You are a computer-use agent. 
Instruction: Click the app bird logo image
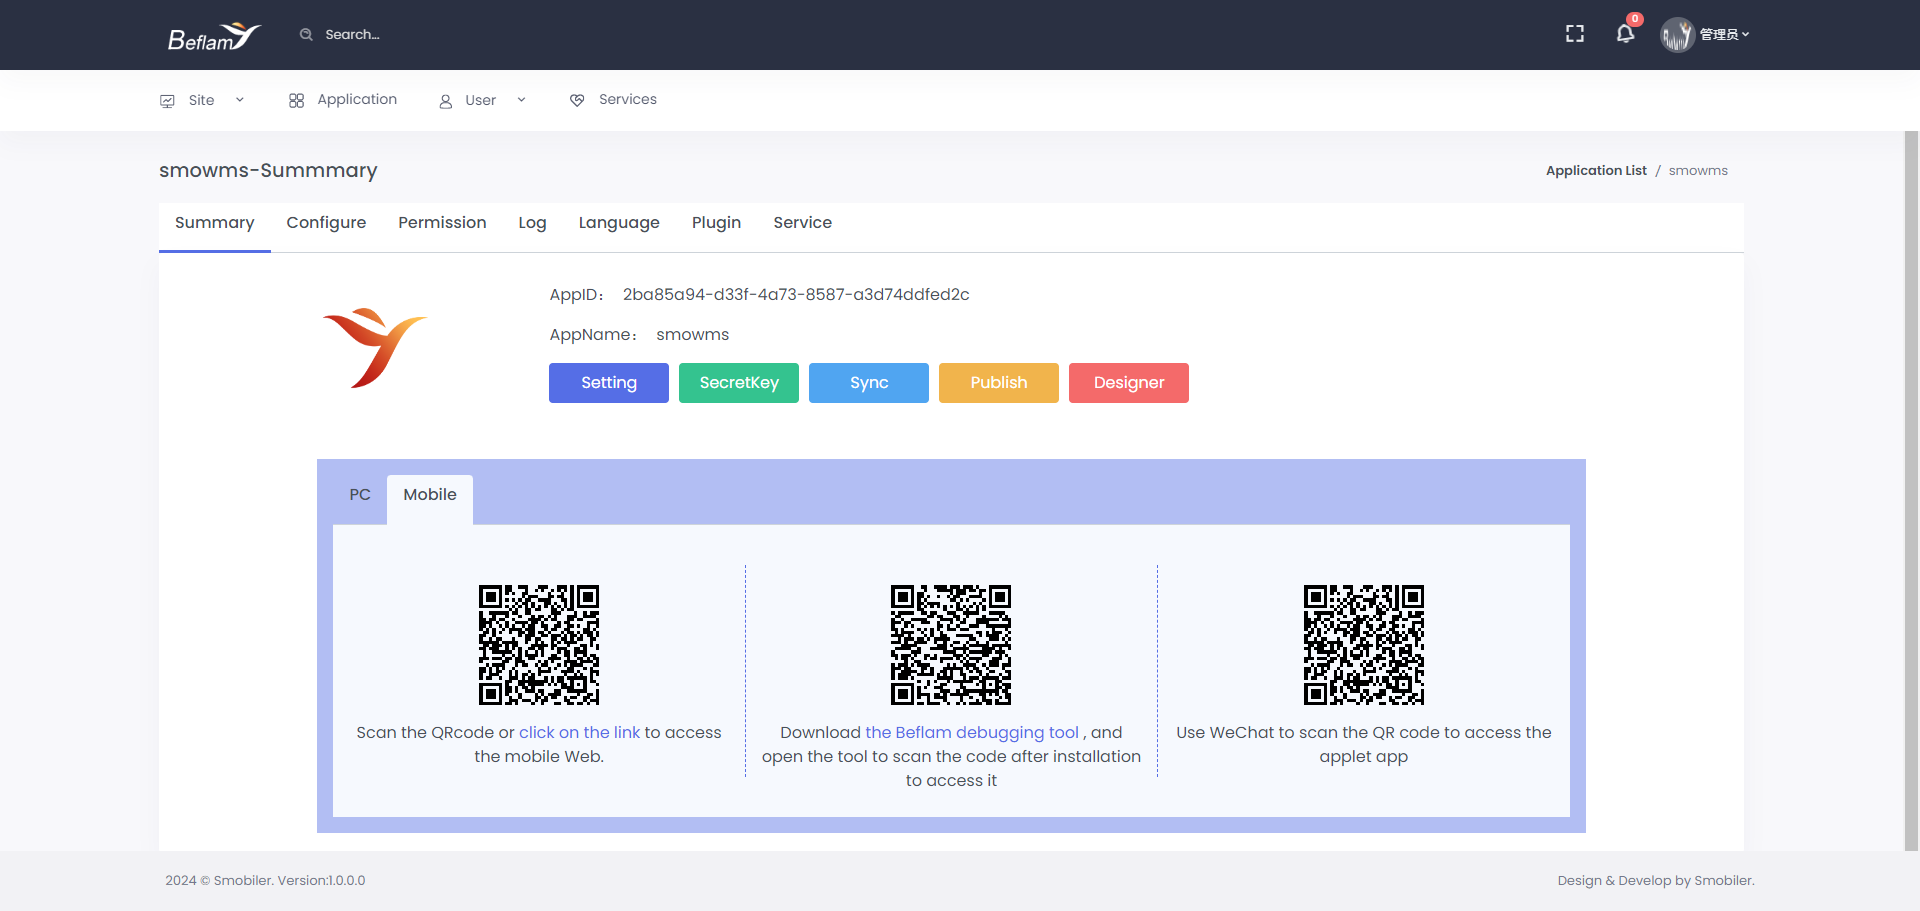click(x=375, y=347)
